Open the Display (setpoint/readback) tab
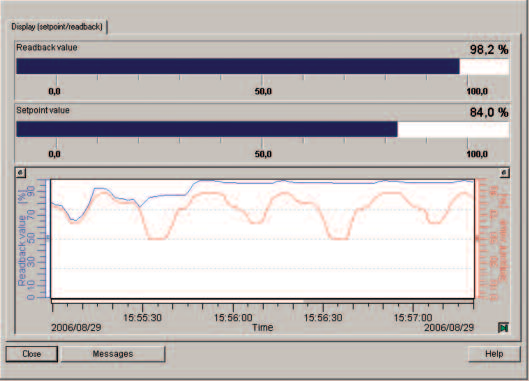The height and width of the screenshot is (381, 529). coord(57,27)
